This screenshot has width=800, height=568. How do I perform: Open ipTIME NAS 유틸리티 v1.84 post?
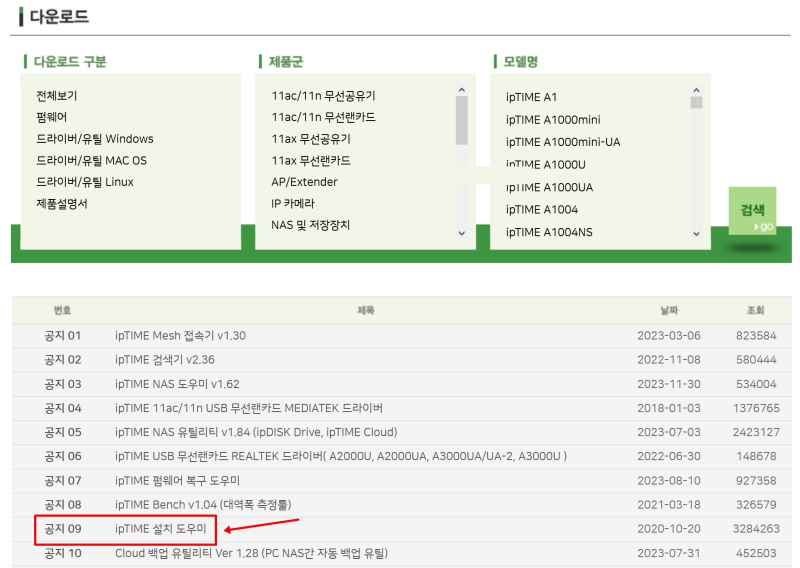[256, 432]
